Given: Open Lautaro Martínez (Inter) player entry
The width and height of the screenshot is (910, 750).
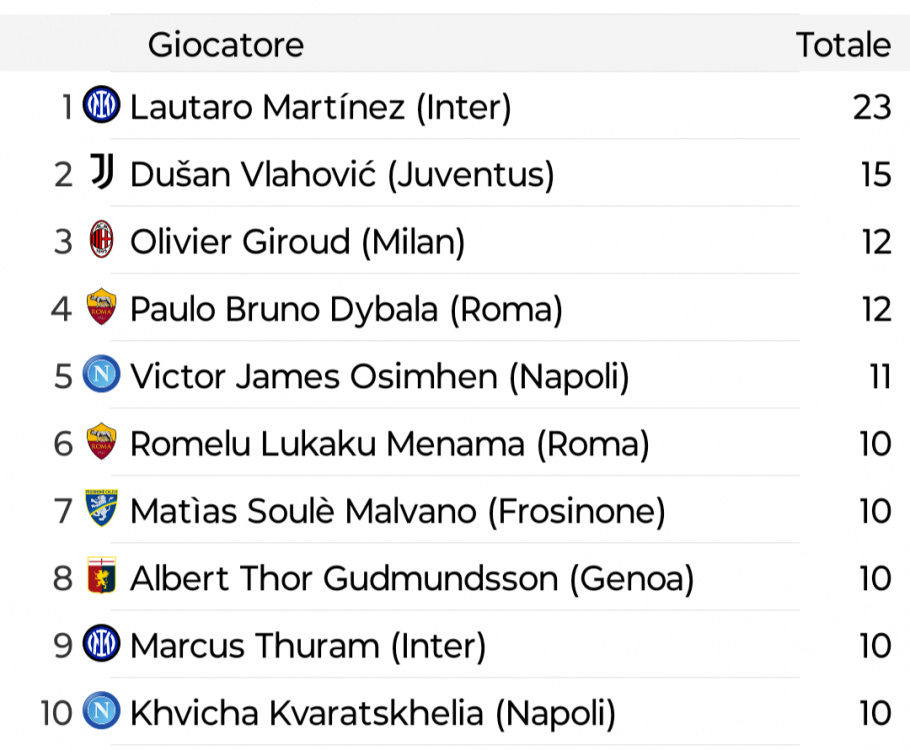Looking at the screenshot, I should tap(320, 107).
